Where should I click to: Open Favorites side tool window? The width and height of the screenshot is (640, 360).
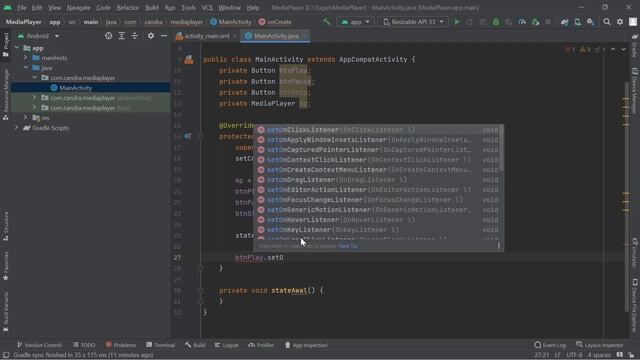[x=6, y=266]
